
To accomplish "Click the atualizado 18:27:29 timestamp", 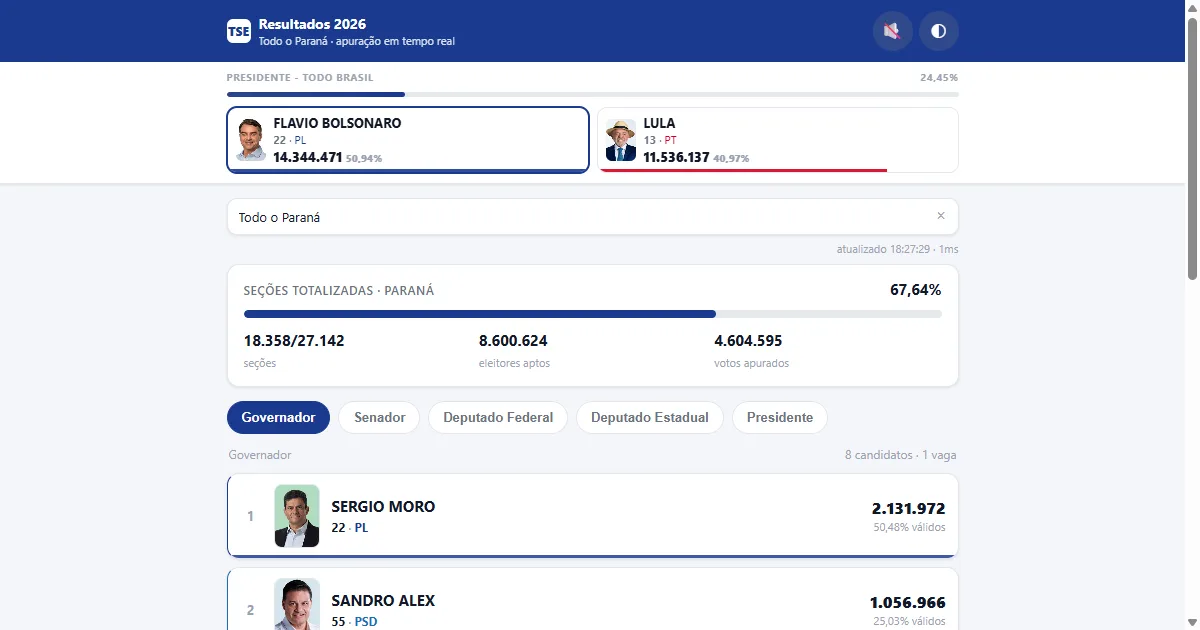I will point(897,249).
